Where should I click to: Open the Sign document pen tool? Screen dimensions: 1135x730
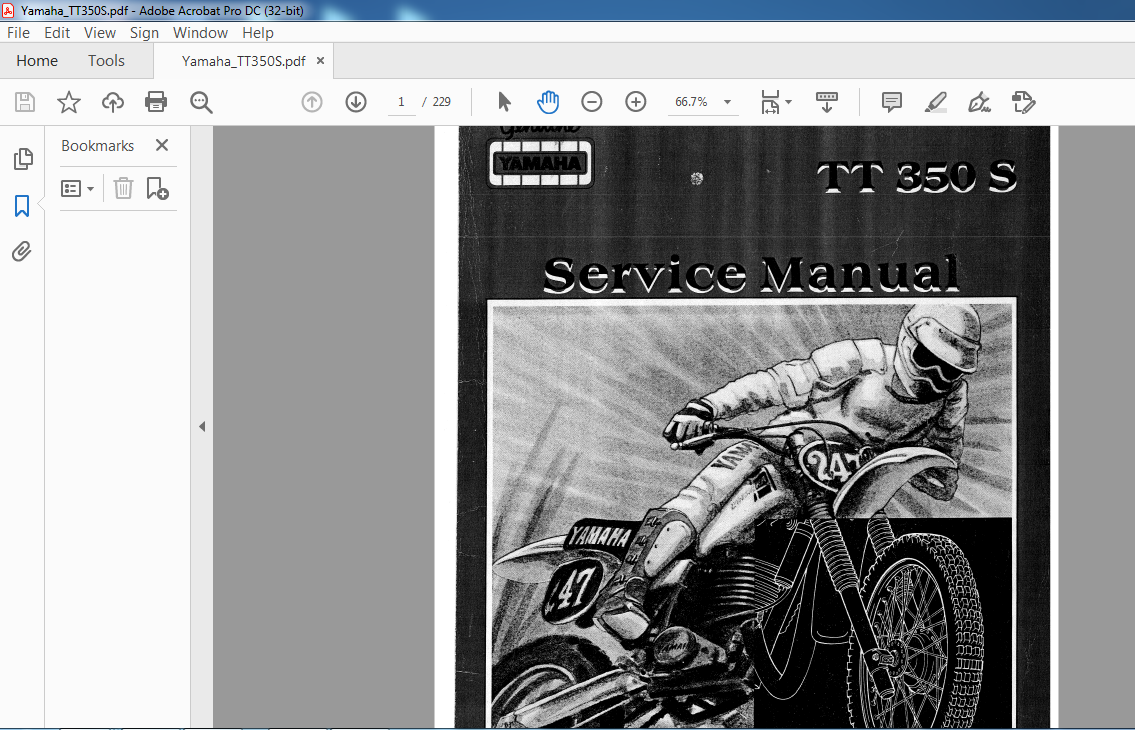pyautogui.click(x=979, y=102)
